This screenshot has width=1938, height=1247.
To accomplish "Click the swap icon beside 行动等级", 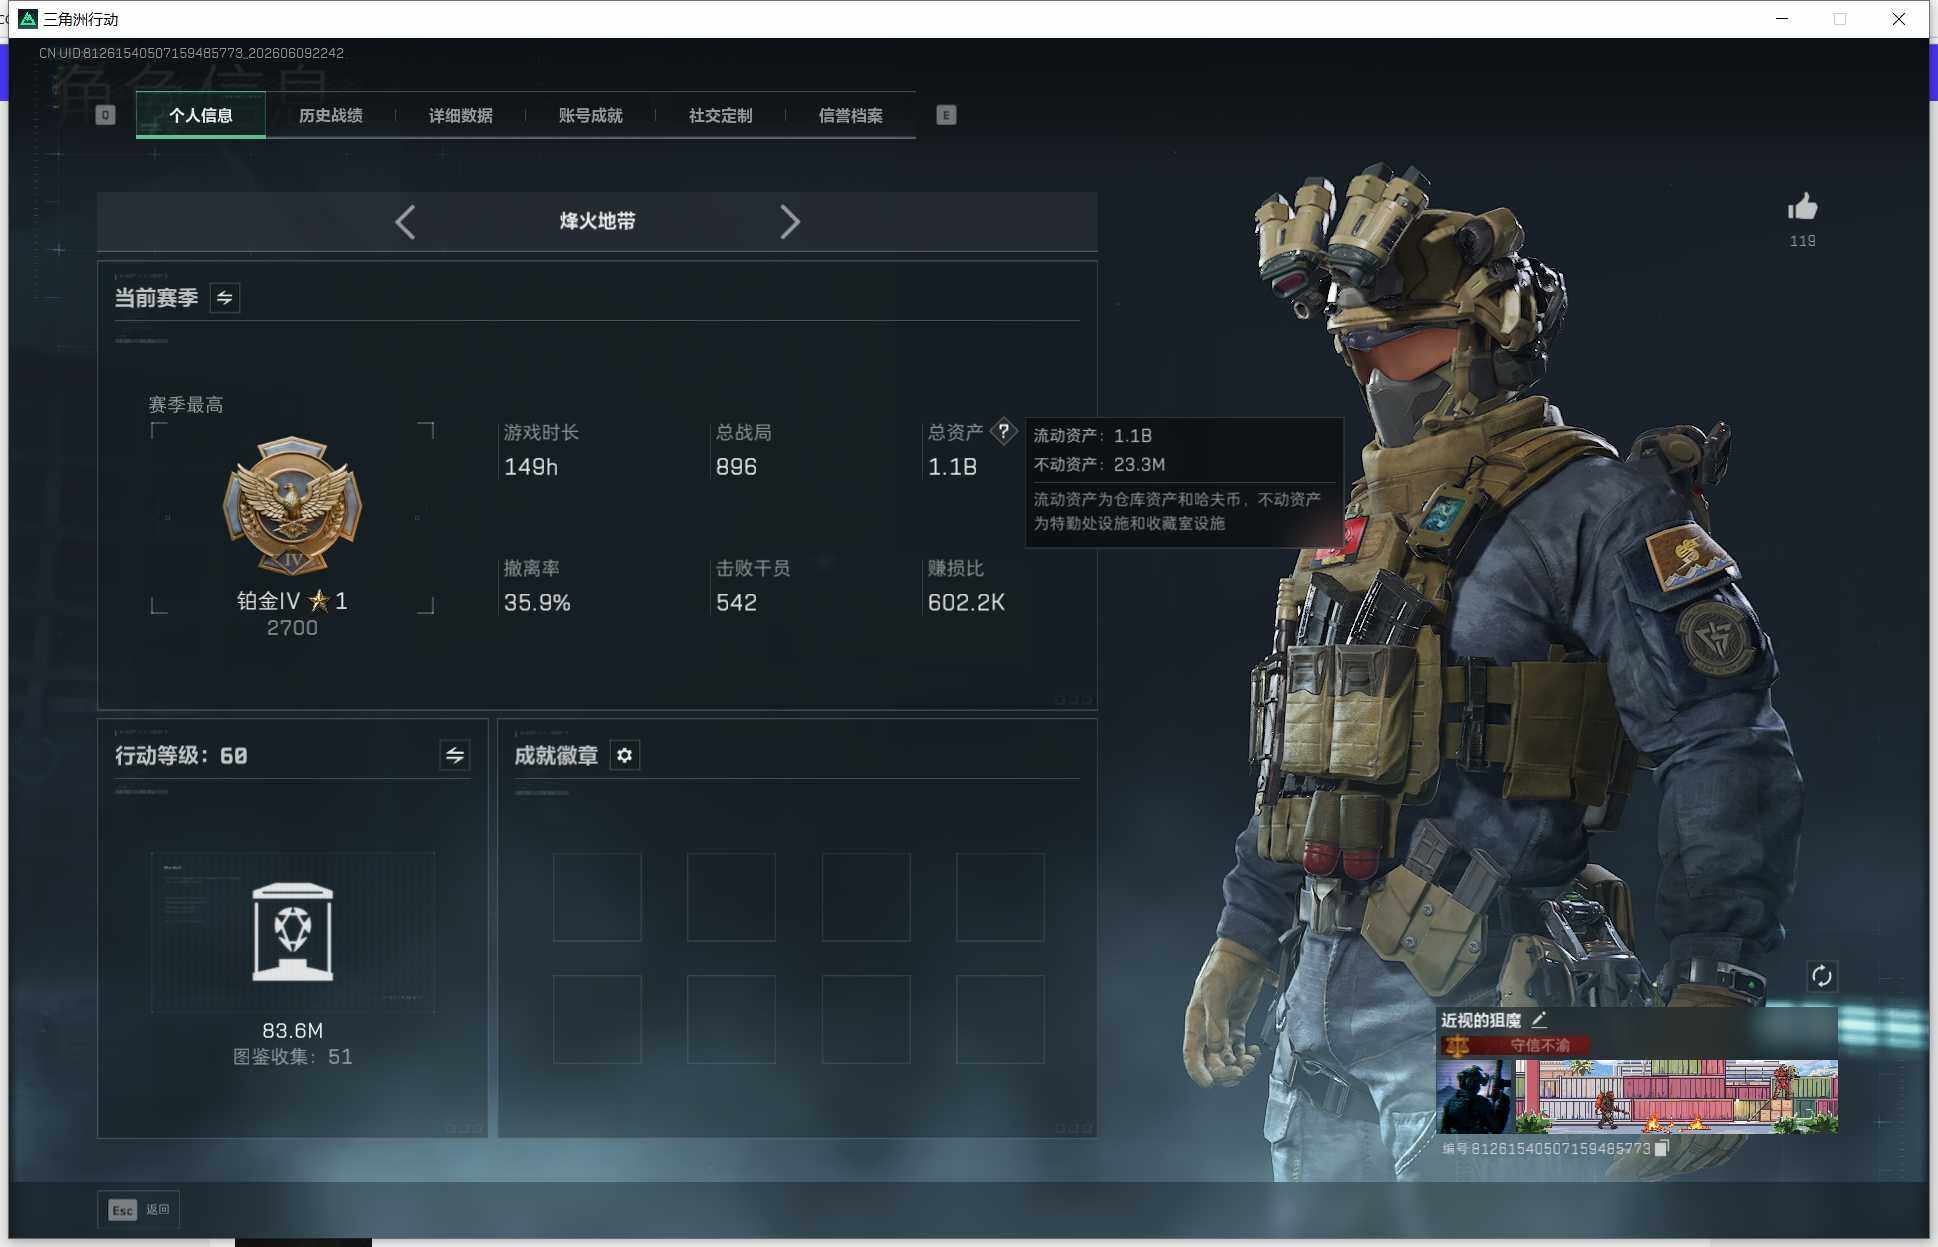I will pos(454,755).
